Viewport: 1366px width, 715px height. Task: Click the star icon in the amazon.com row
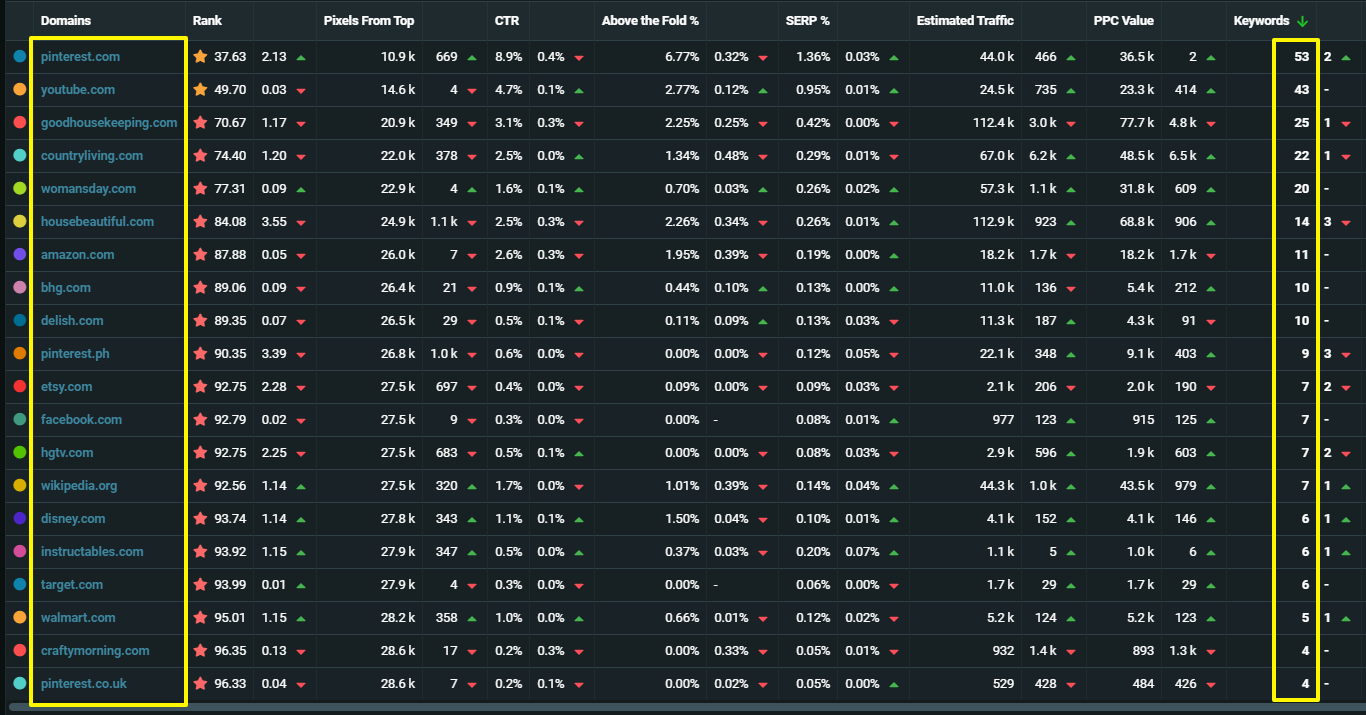[x=200, y=255]
